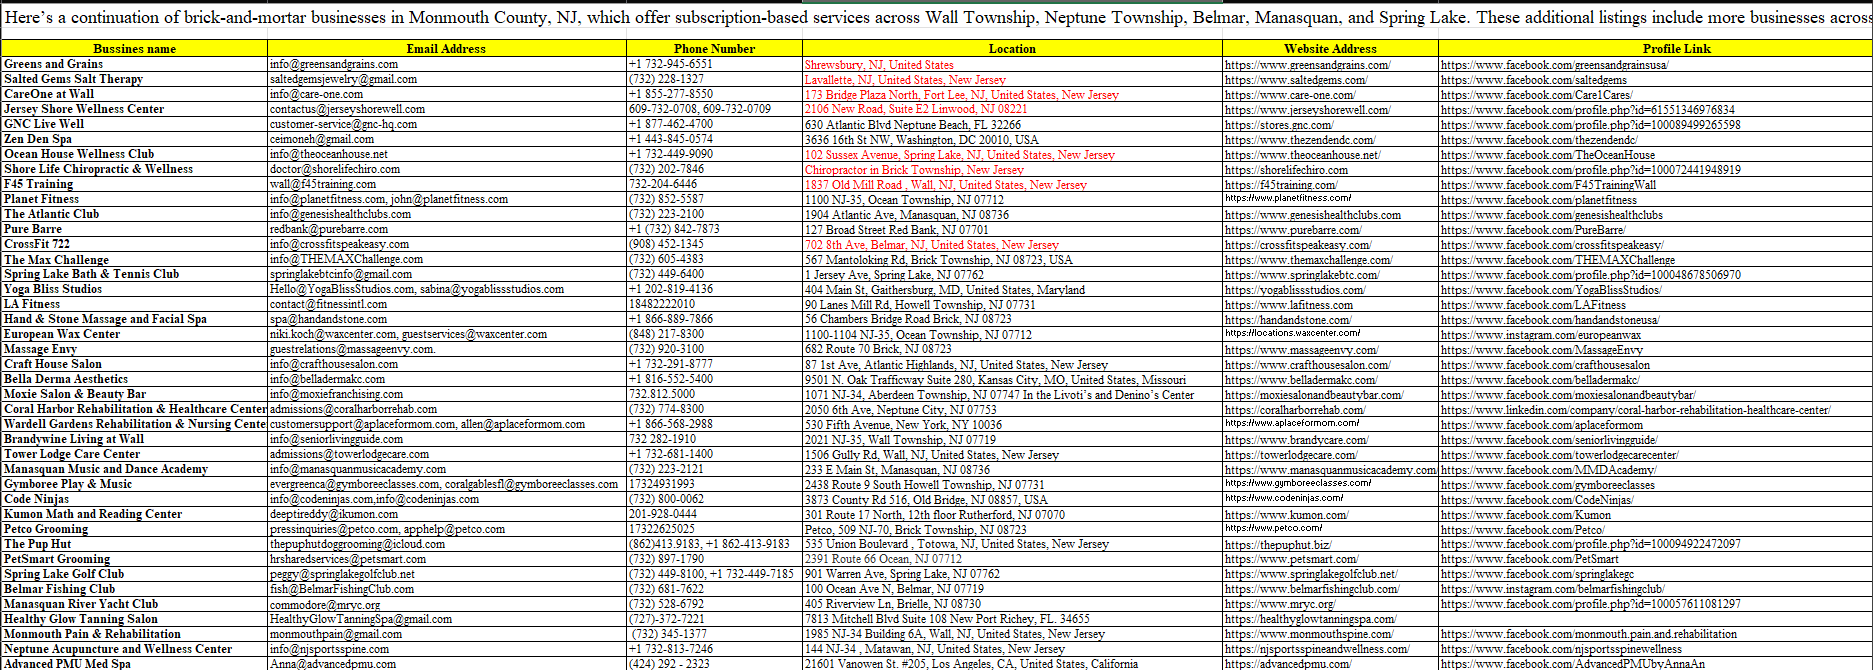The height and width of the screenshot is (670, 1873).
Task: Select phone number +1 732-681-1400
Action: point(671,454)
